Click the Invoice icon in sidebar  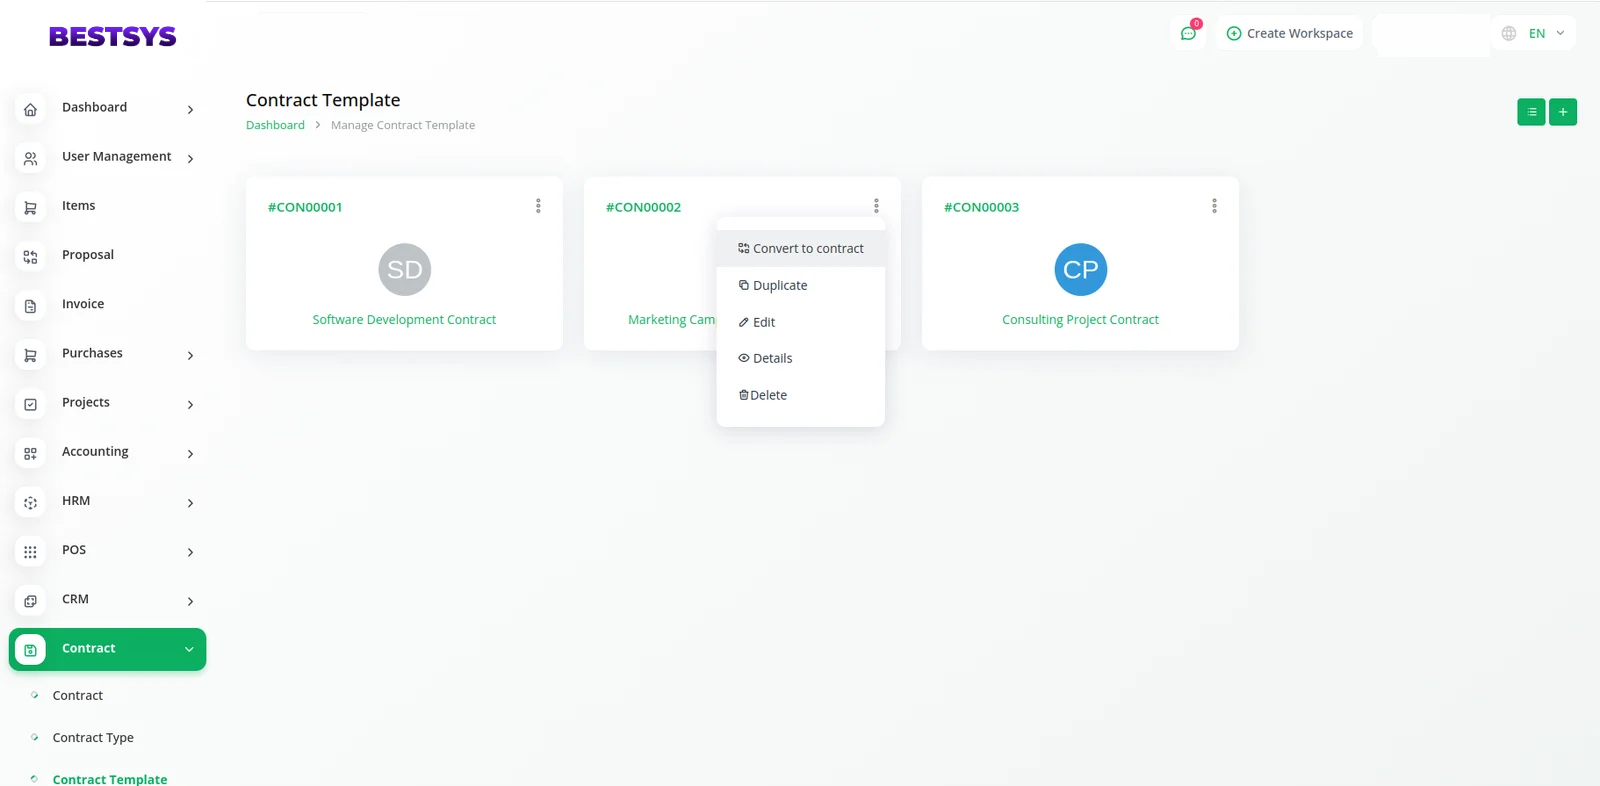coord(30,306)
